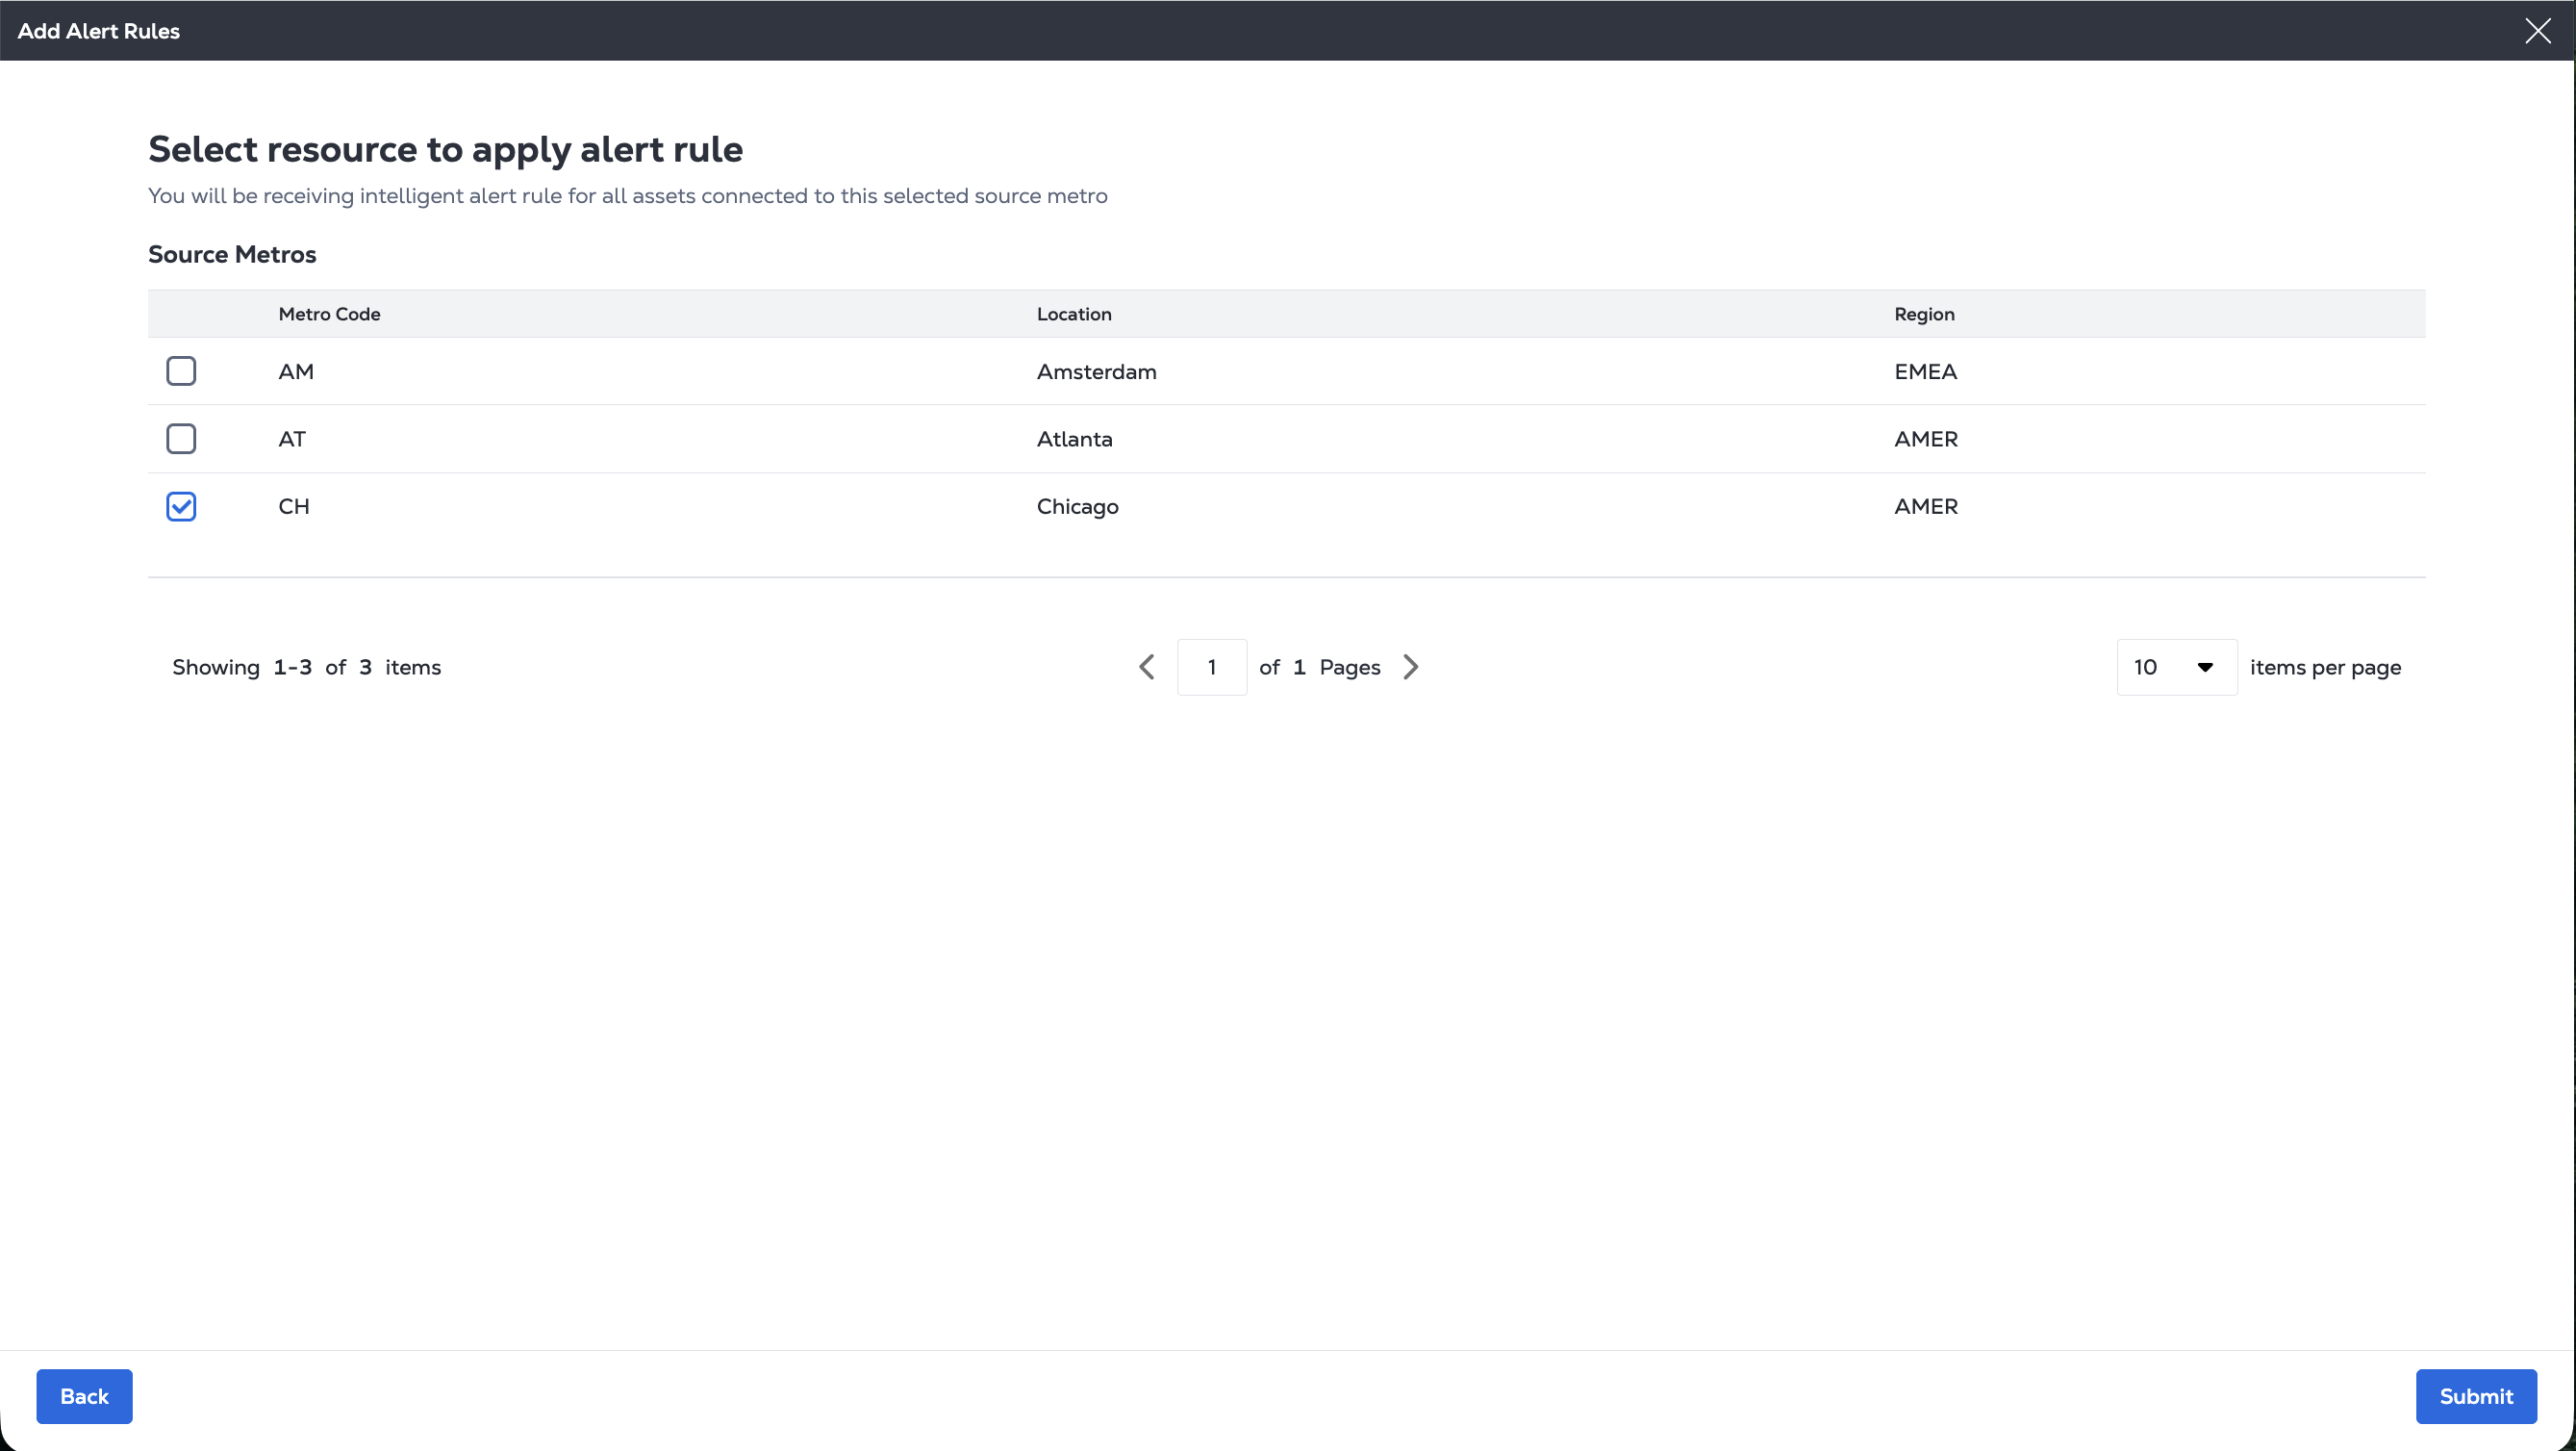Sort by Metro Code column header
Image resolution: width=2576 pixels, height=1451 pixels.
[329, 314]
